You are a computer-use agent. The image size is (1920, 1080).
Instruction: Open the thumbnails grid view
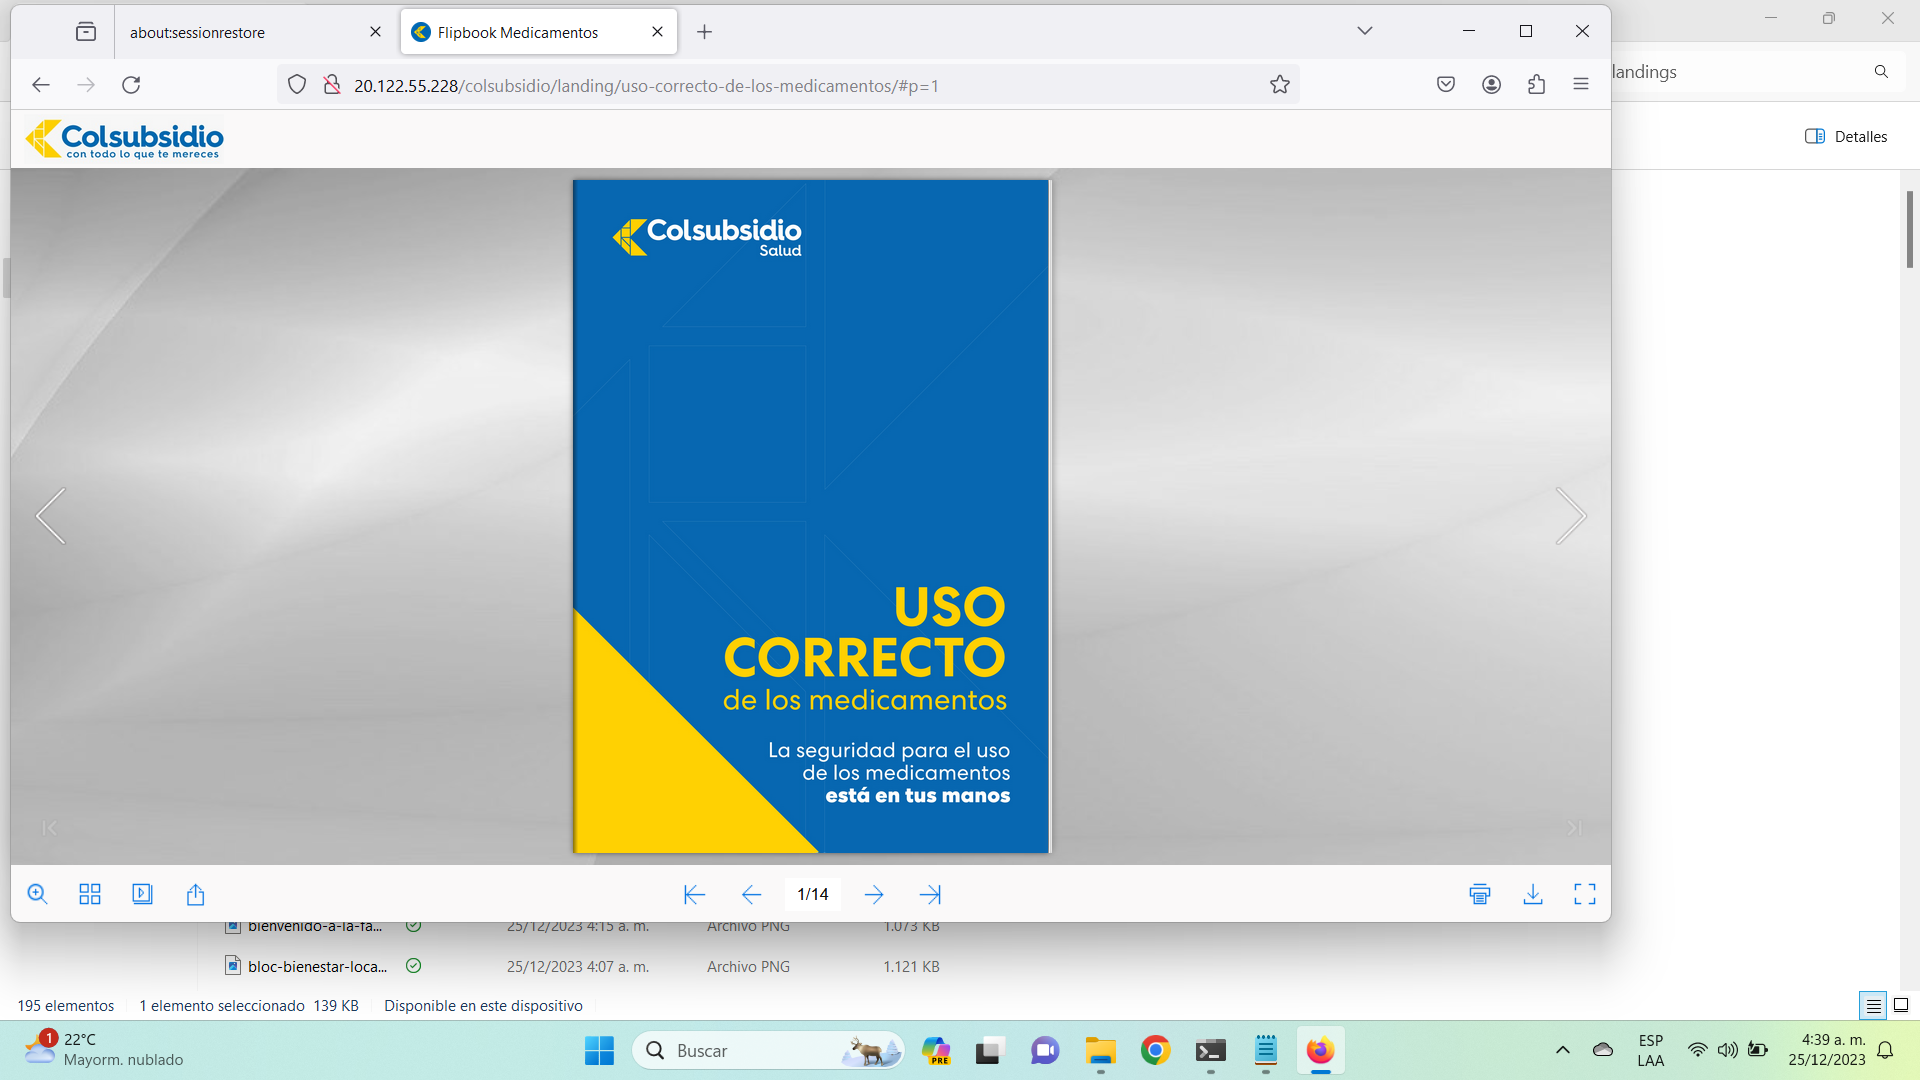pyautogui.click(x=90, y=894)
